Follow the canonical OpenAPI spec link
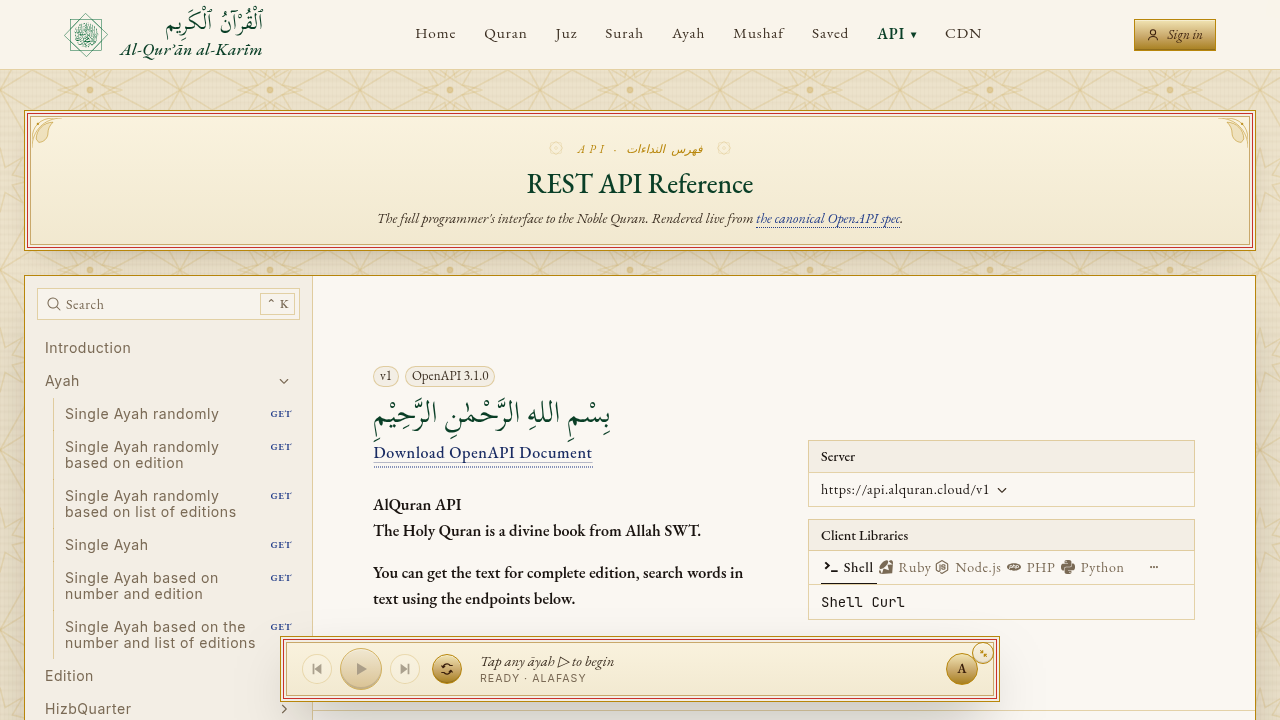This screenshot has height=720, width=1280. 828,218
